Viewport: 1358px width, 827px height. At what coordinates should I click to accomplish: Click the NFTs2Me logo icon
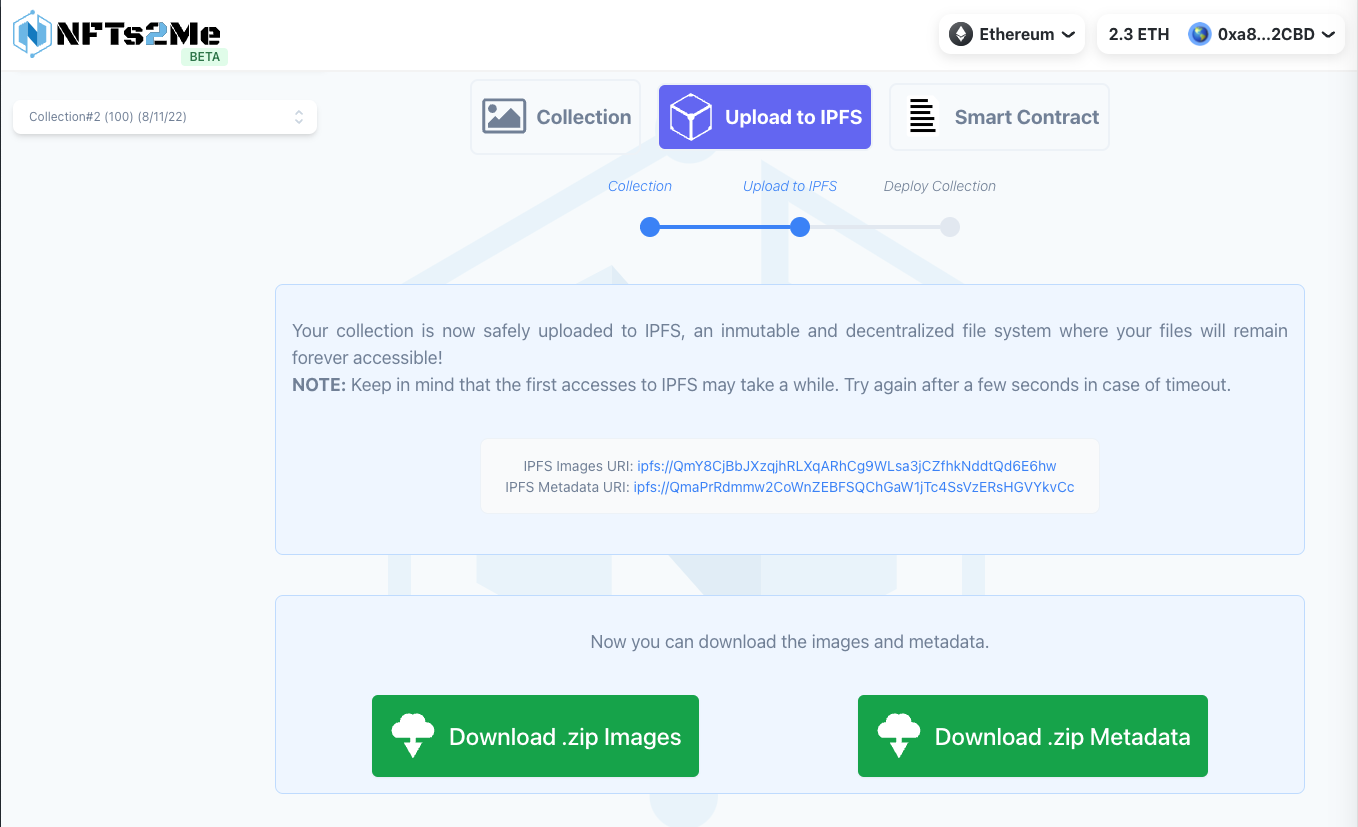pyautogui.click(x=33, y=33)
